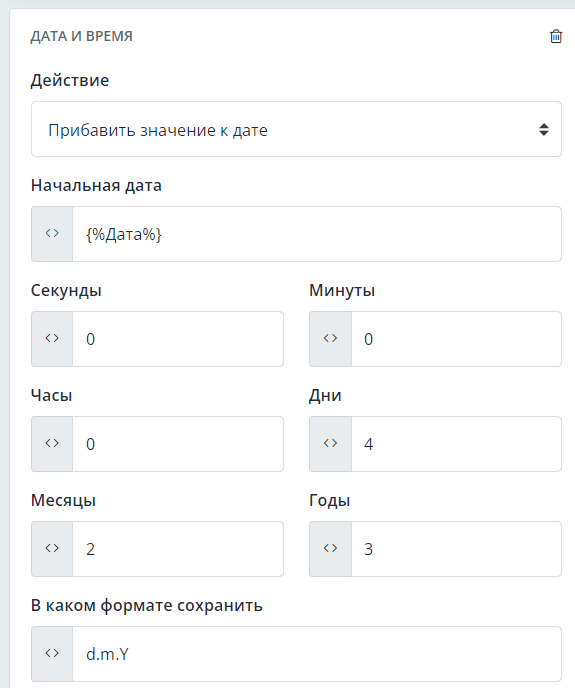Focus the format input containing d.m.Y
The image size is (575, 688).
tap(316, 653)
